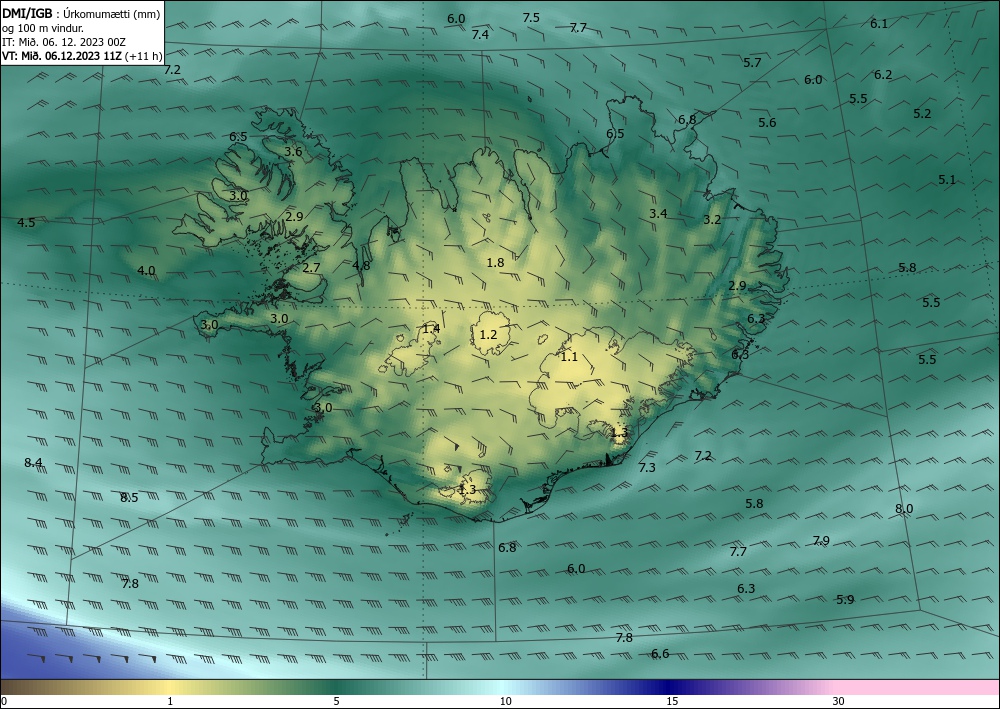Click the 7.4 value label
This screenshot has width=1000, height=709.
[x=480, y=34]
